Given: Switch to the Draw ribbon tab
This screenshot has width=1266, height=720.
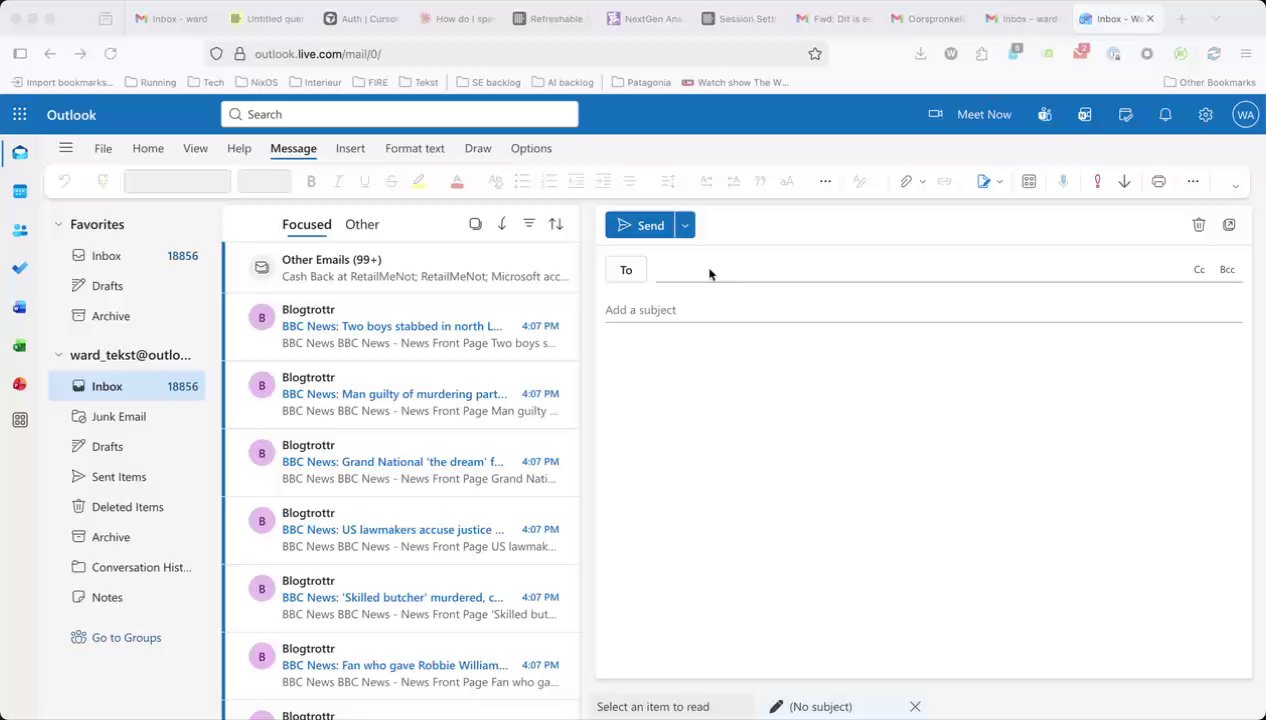Looking at the screenshot, I should point(478,148).
